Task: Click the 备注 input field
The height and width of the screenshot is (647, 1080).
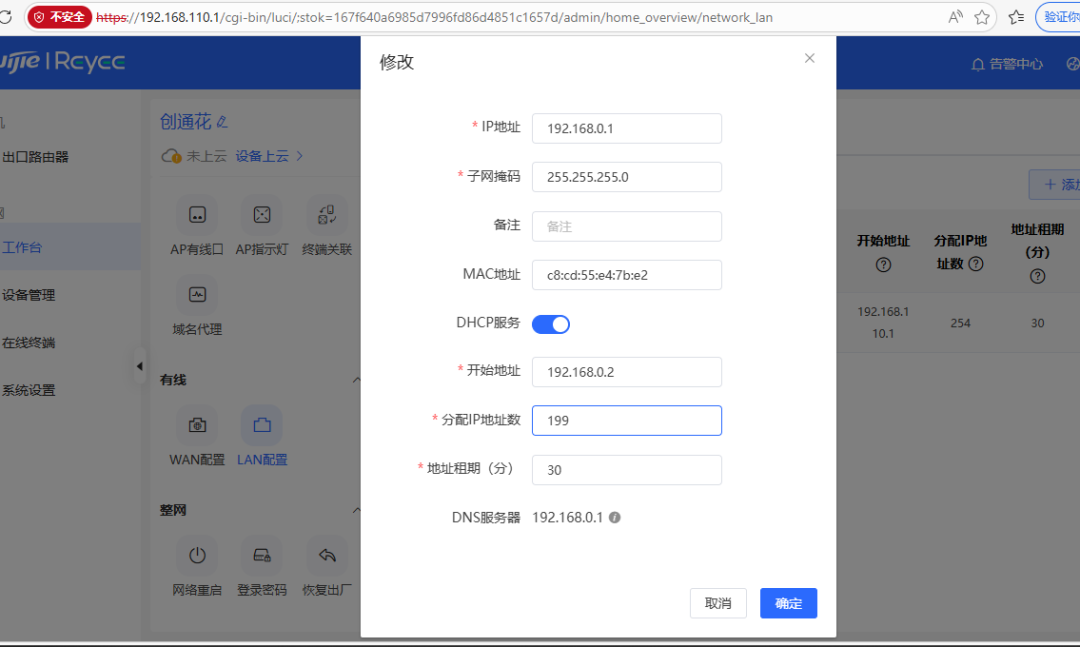Action: pos(627,226)
